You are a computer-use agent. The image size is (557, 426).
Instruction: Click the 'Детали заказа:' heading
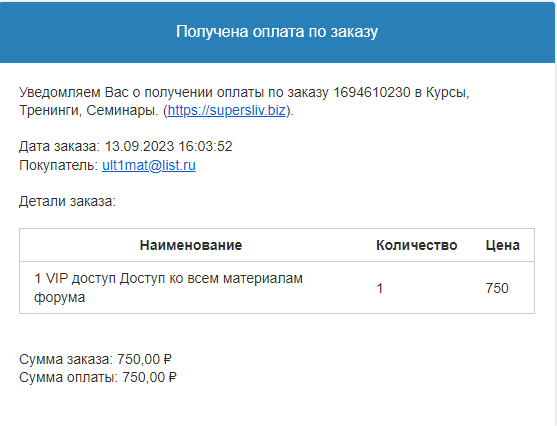(67, 201)
